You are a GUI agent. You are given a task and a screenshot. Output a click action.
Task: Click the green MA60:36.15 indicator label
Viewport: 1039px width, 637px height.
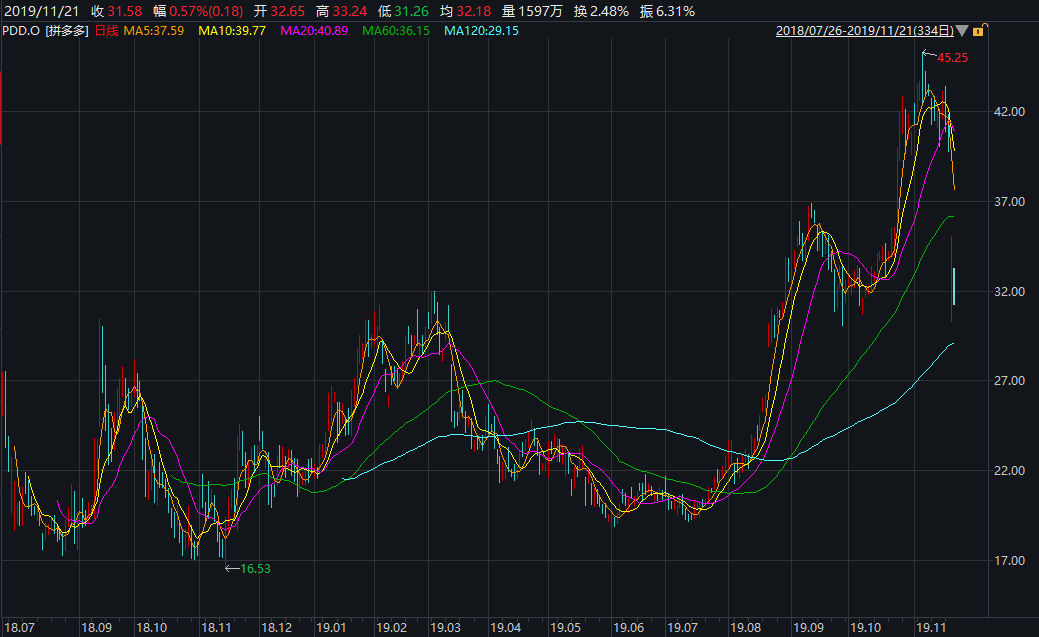pyautogui.click(x=396, y=32)
